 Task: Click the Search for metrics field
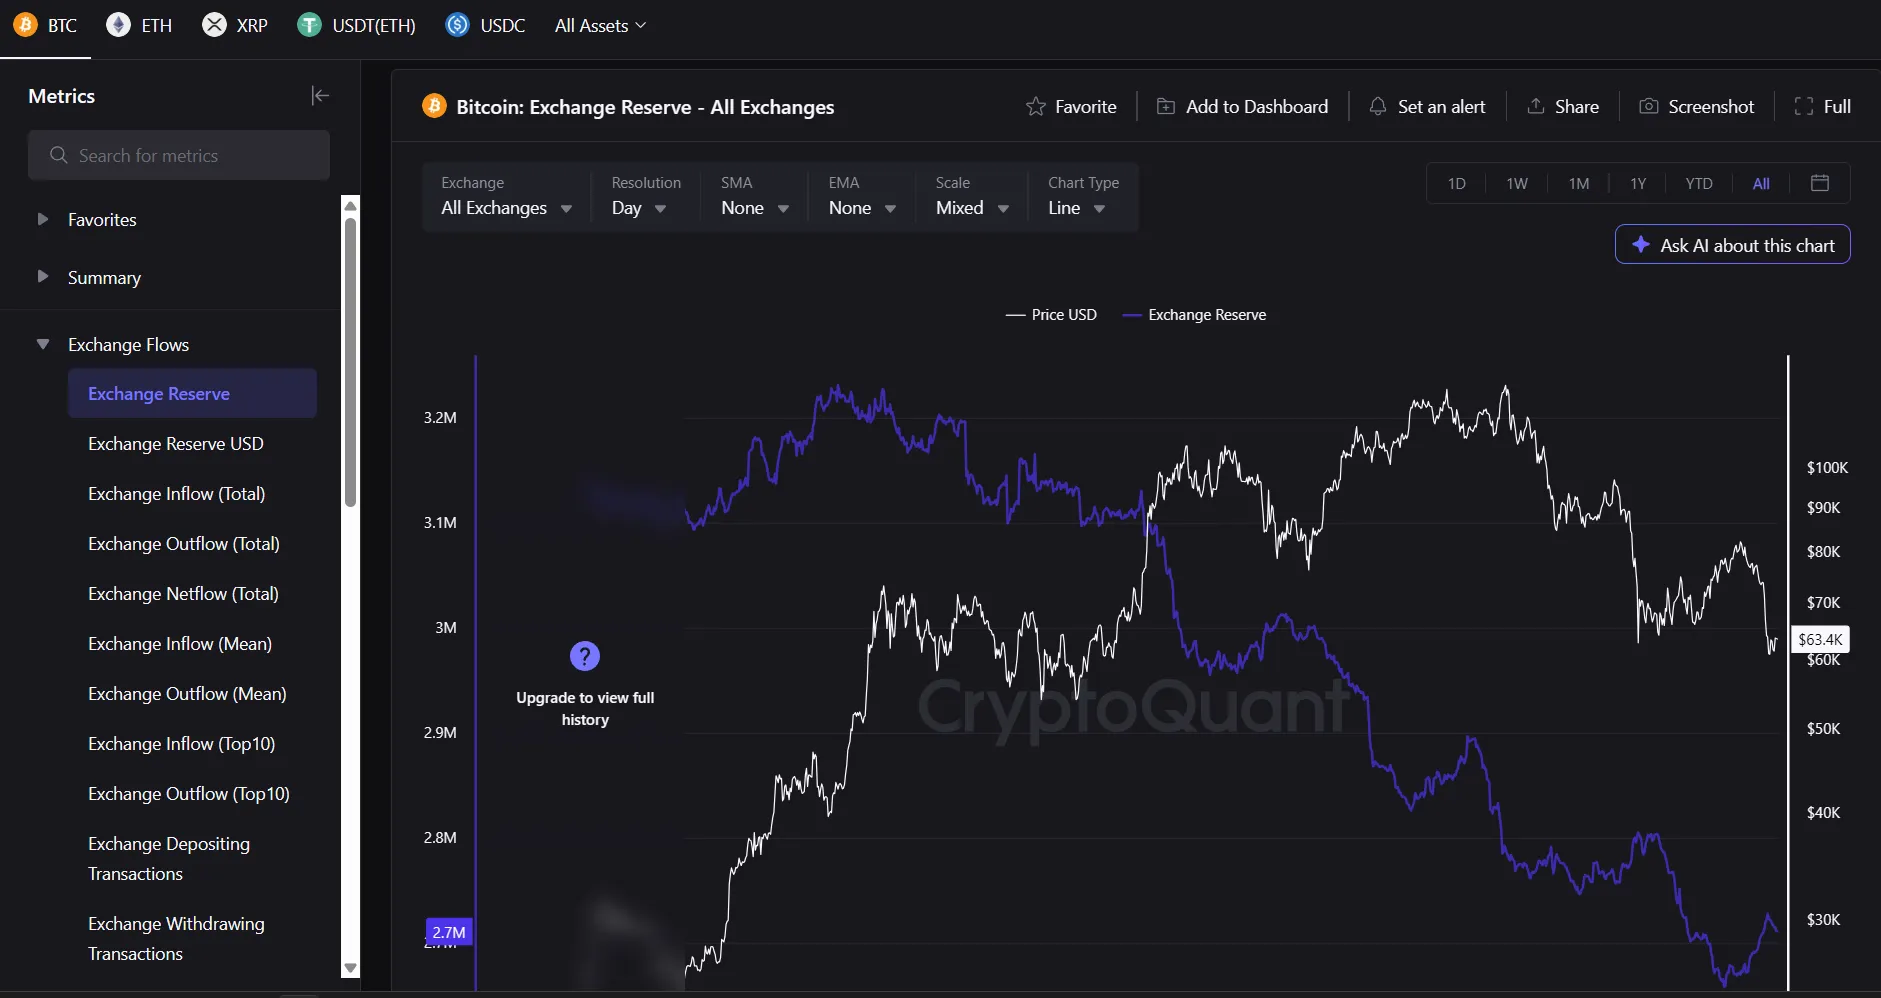[x=179, y=155]
